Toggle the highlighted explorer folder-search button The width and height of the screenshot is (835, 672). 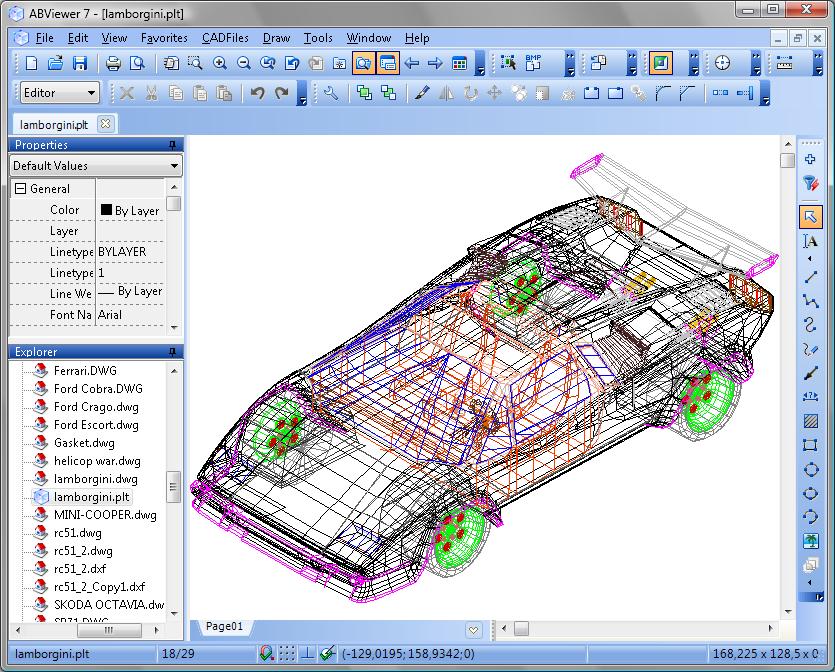(363, 63)
